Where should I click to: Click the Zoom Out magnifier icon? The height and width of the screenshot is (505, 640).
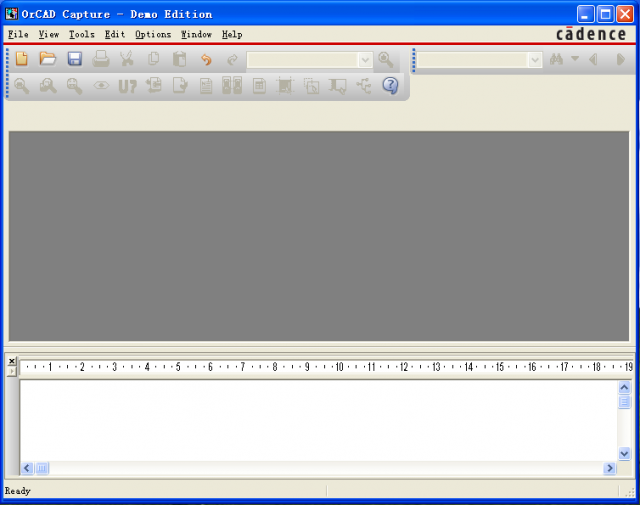48,86
